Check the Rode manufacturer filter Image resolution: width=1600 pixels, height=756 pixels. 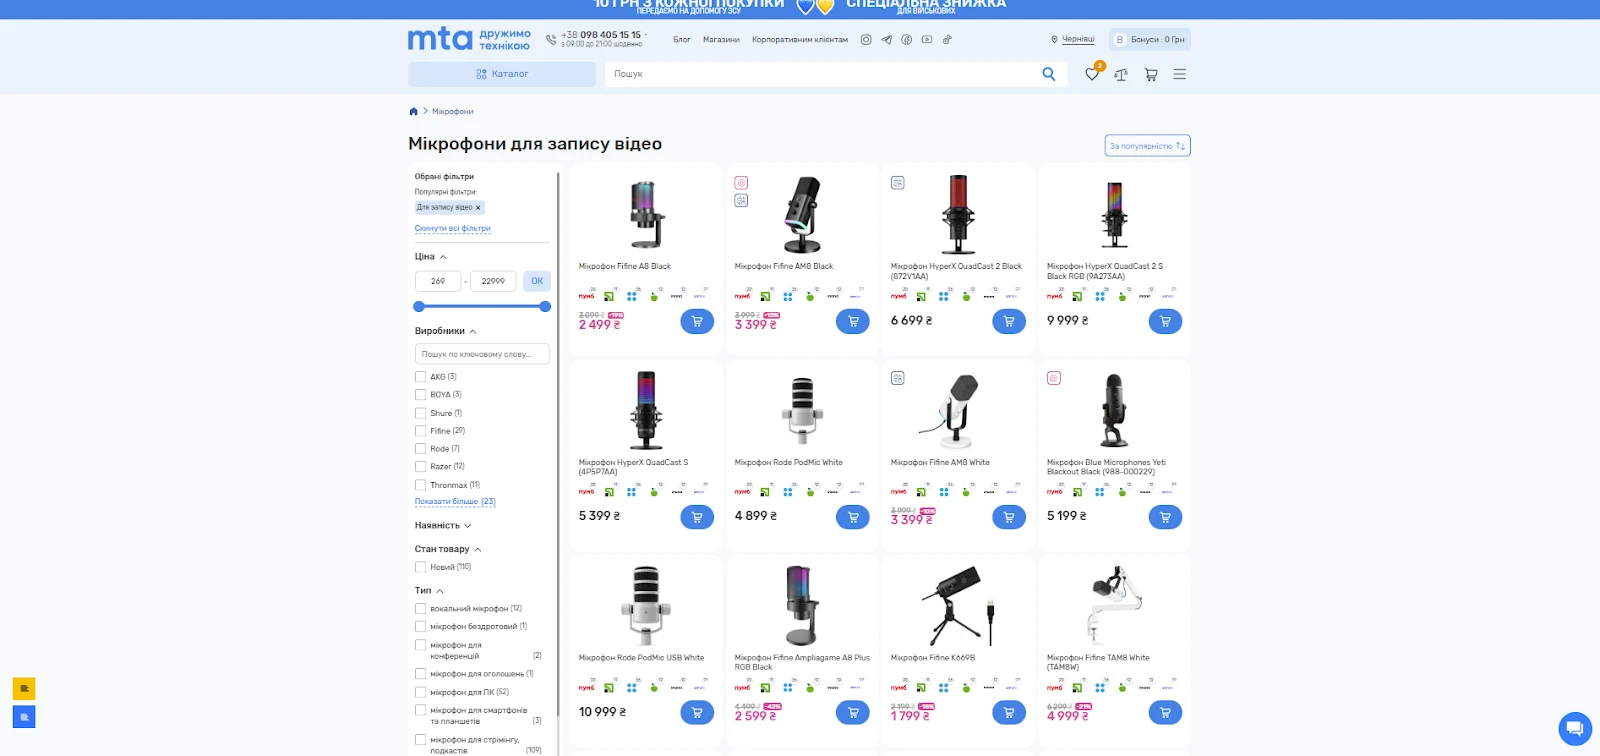(420, 449)
